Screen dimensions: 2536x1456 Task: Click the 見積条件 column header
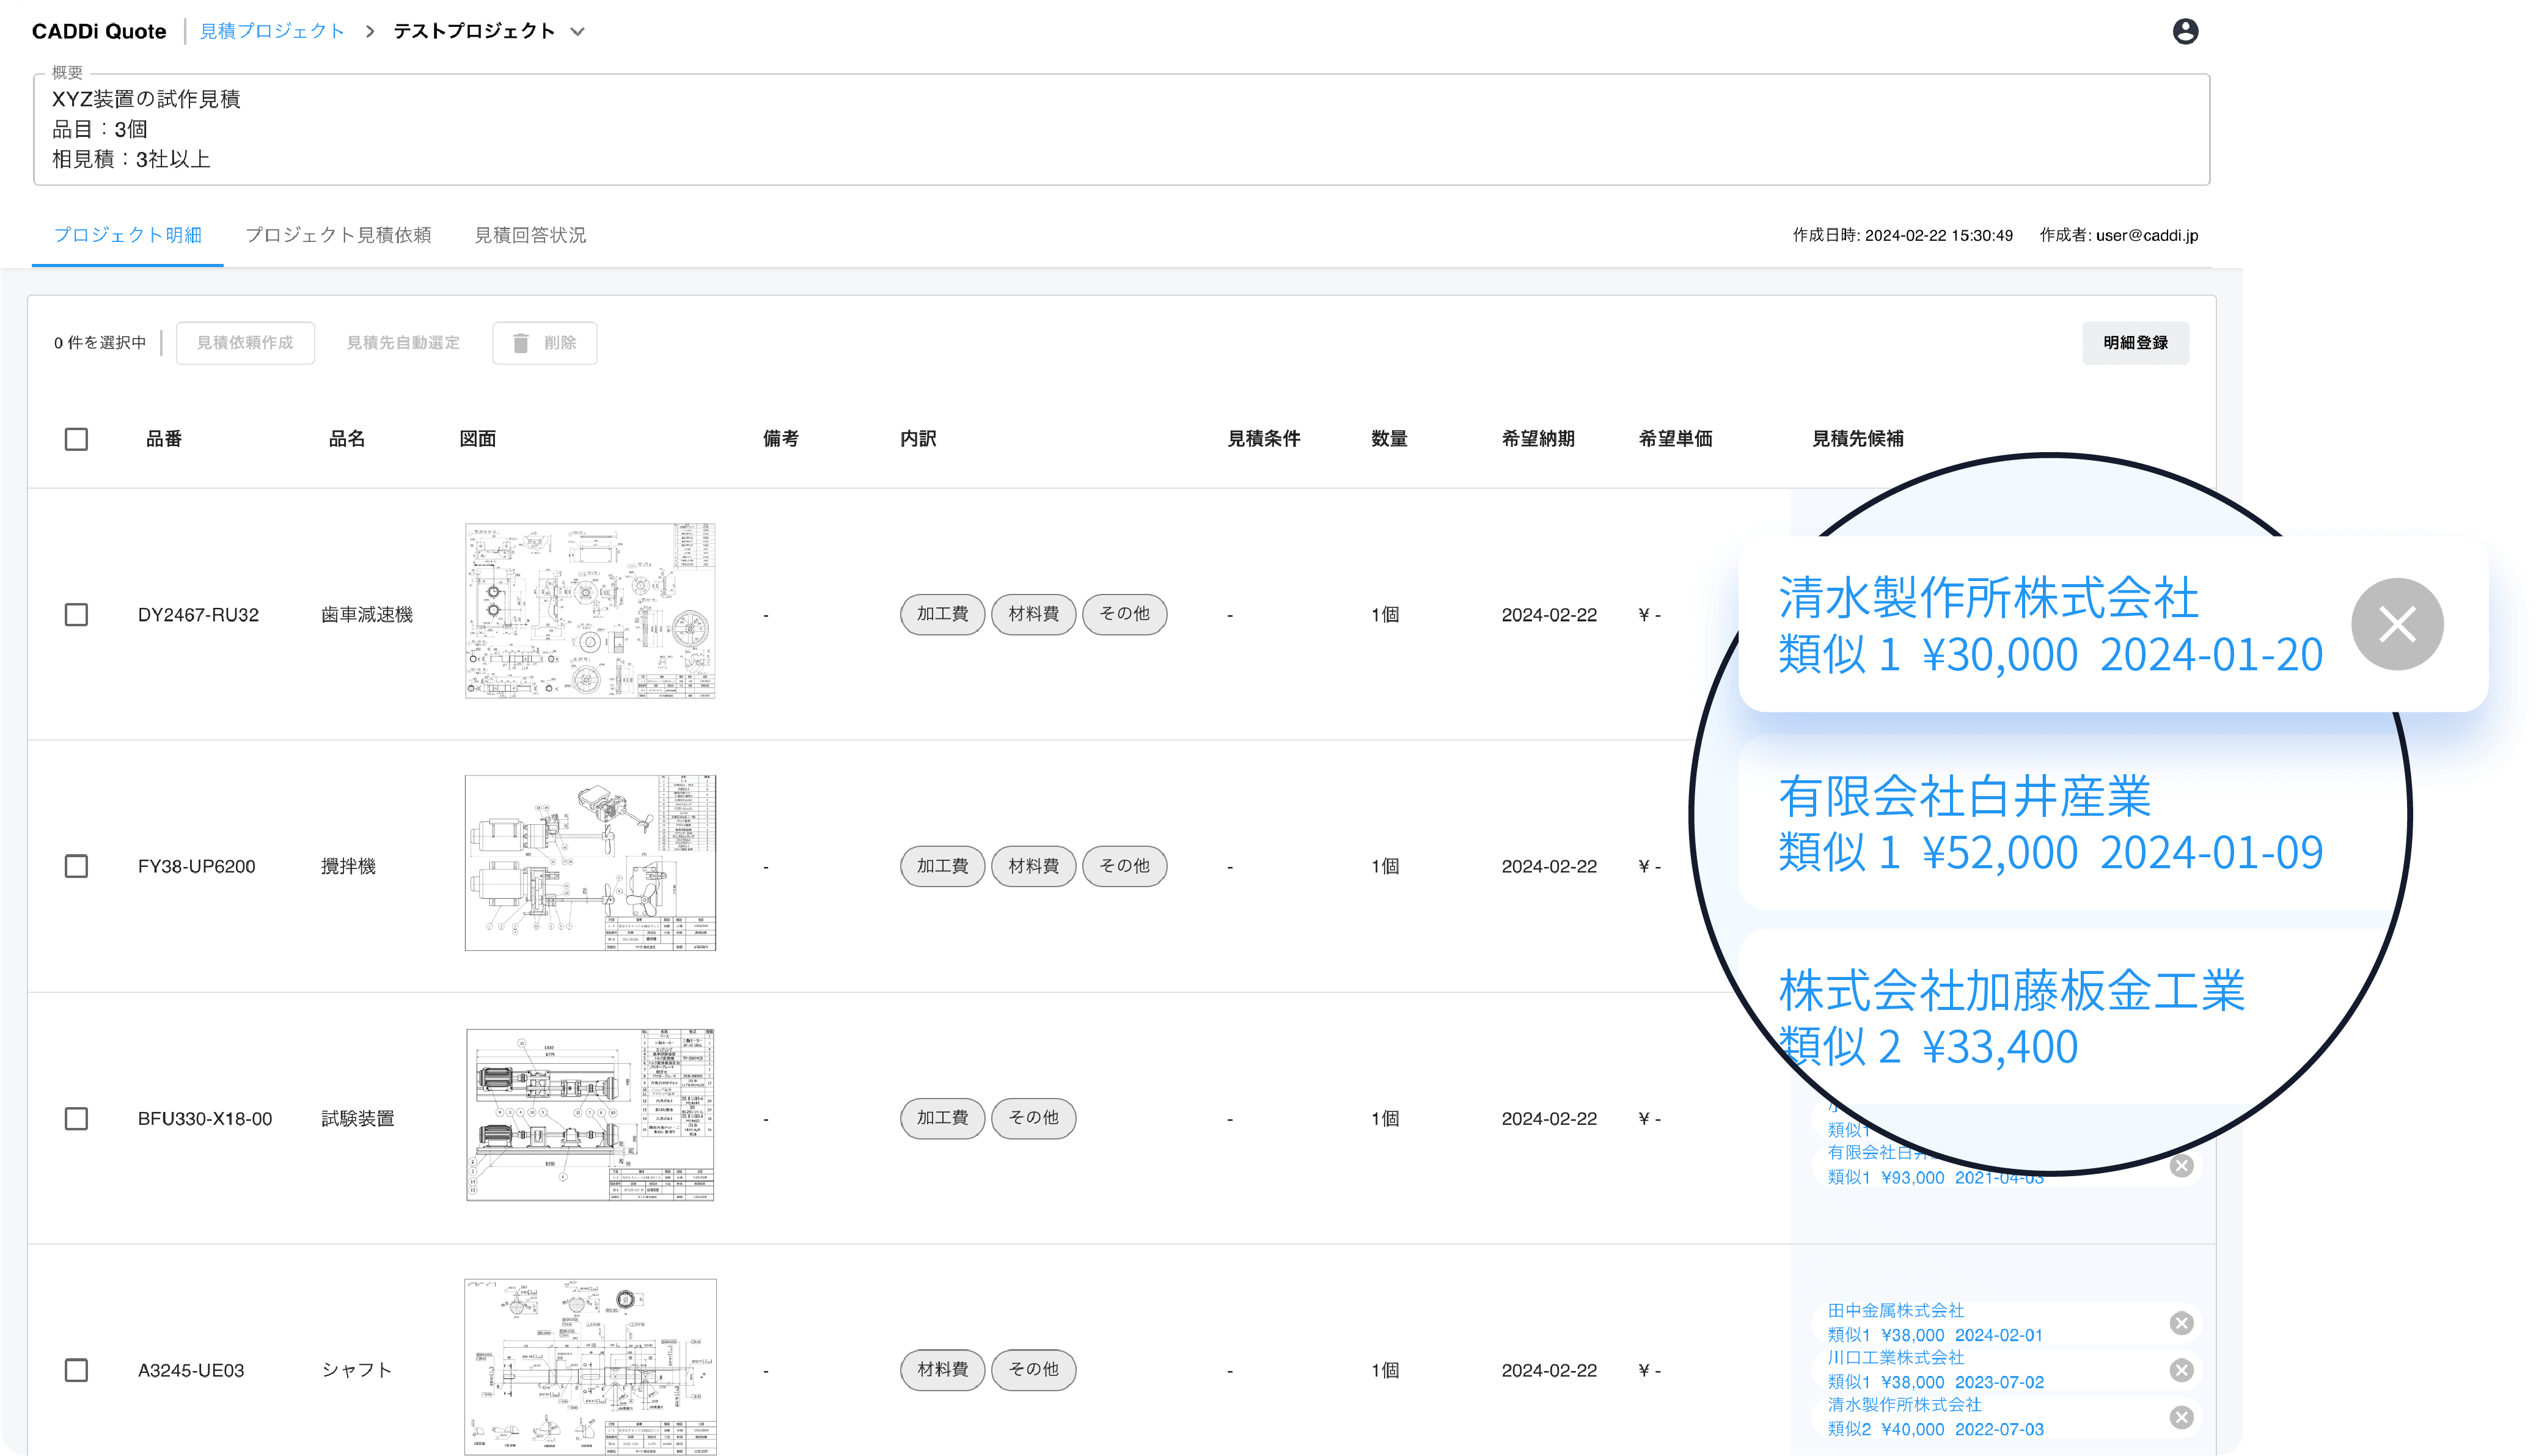(x=1263, y=439)
